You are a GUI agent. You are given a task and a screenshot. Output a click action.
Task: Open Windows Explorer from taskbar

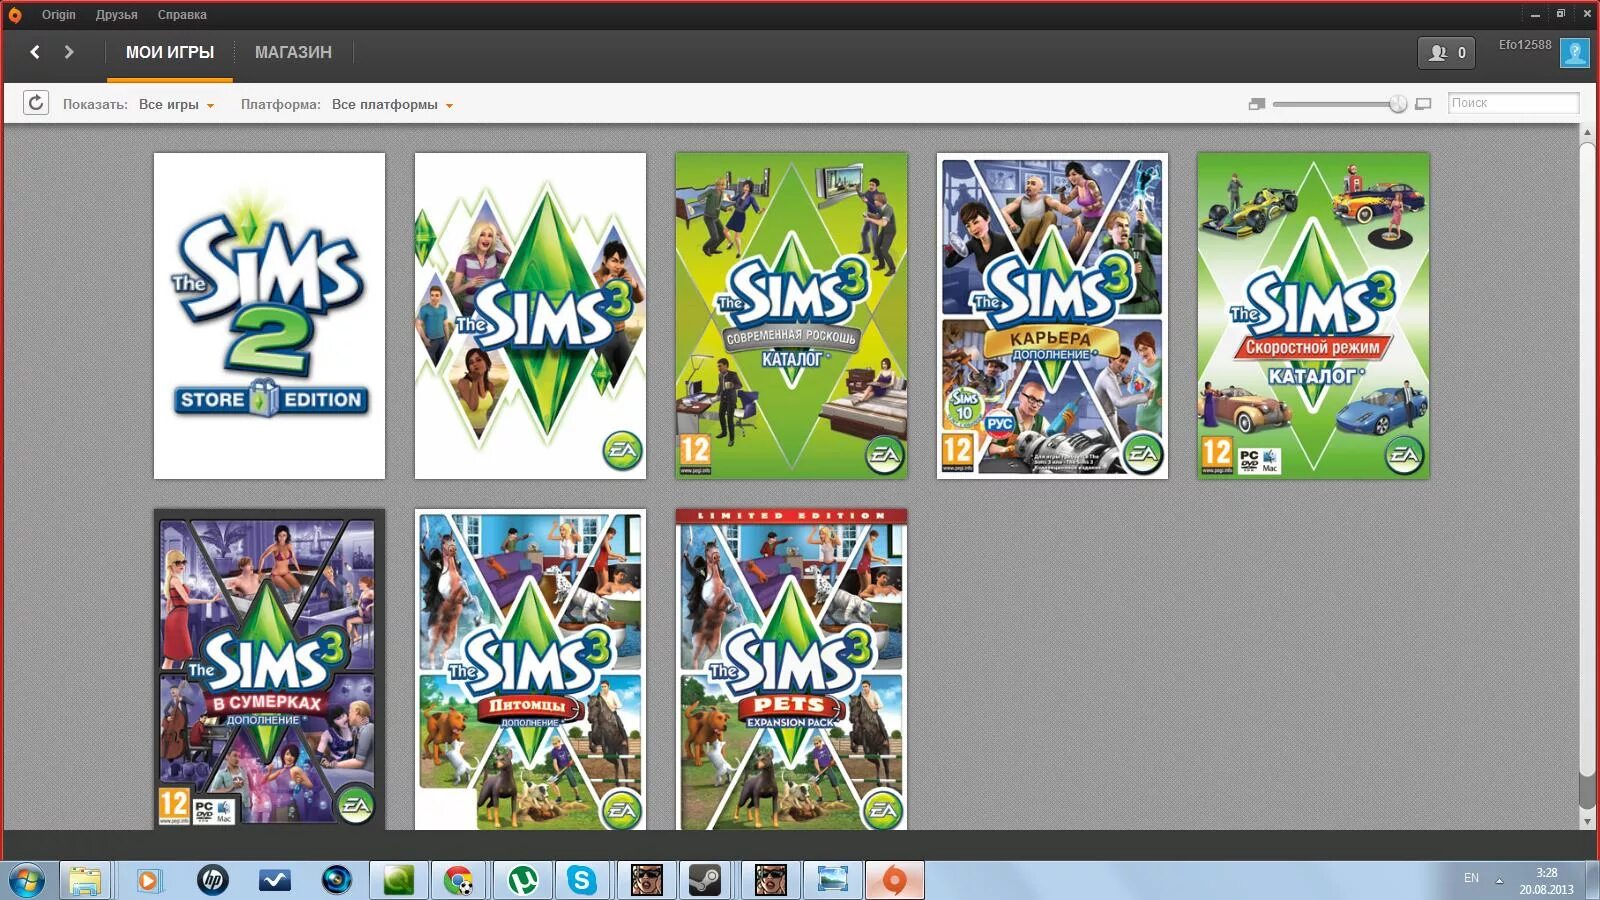pos(85,881)
